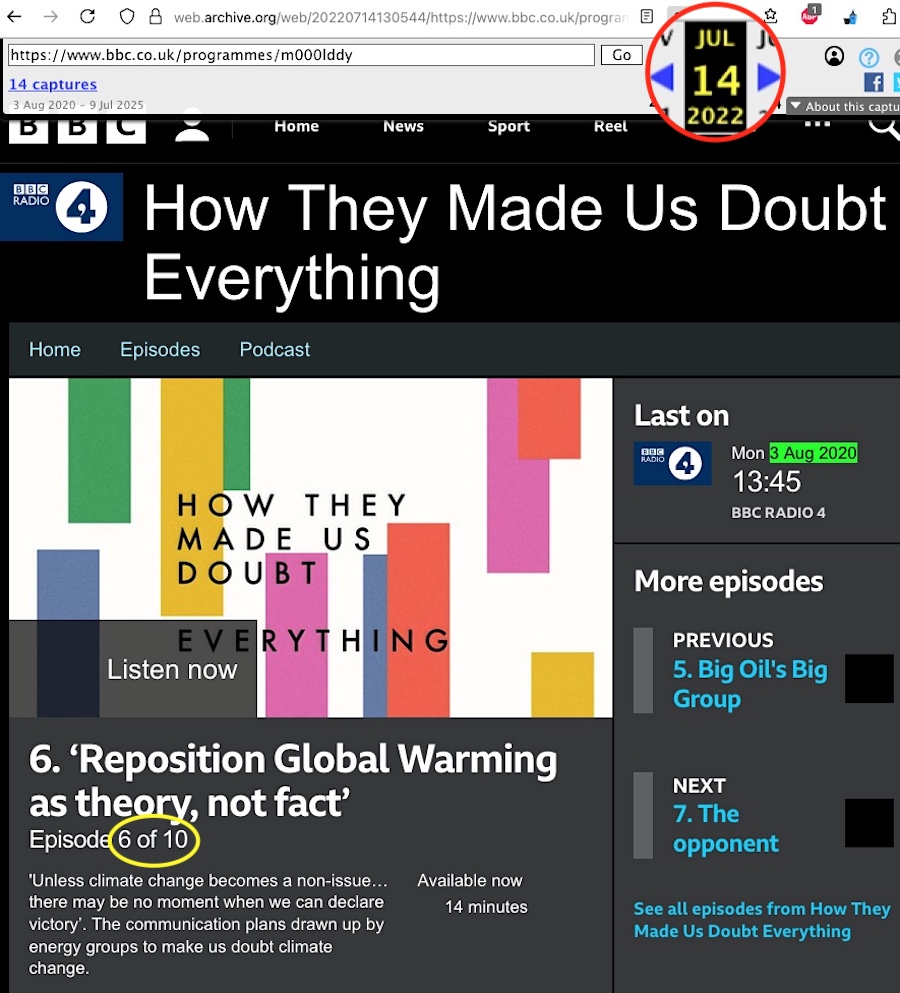
Task: Open the Episodes tab
Action: coord(160,350)
